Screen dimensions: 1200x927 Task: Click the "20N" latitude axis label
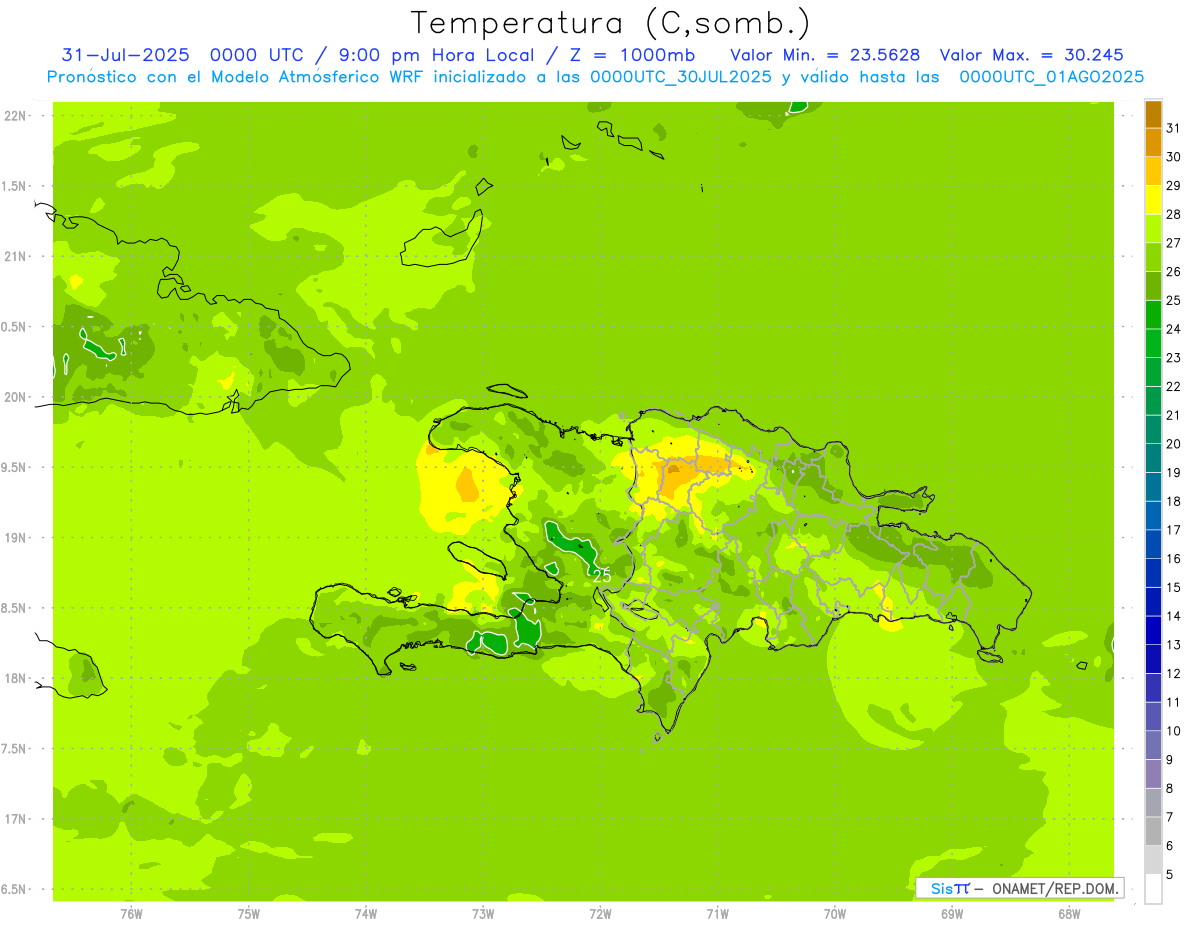[16, 397]
